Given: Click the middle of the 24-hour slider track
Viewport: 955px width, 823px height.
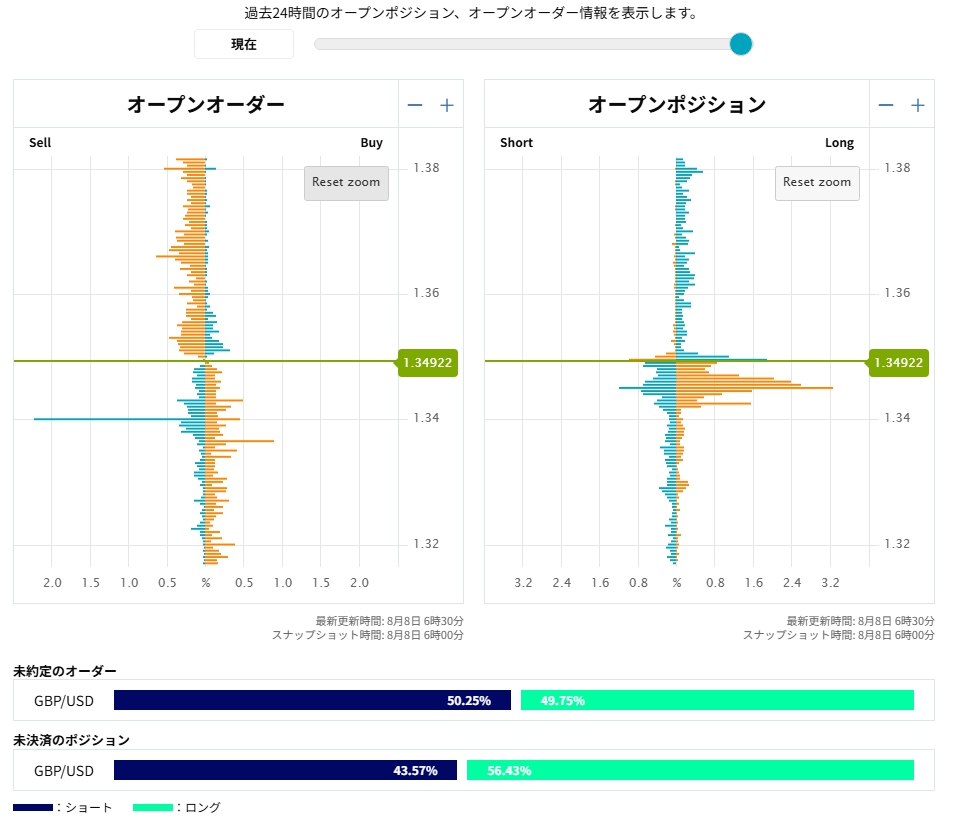Looking at the screenshot, I should pyautogui.click(x=527, y=44).
